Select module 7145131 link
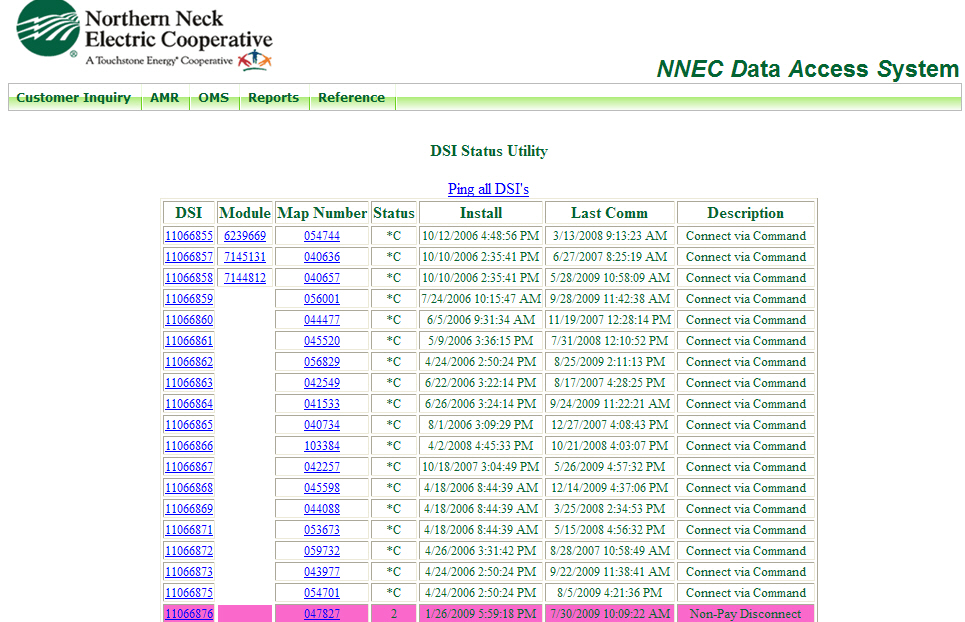 [x=245, y=257]
